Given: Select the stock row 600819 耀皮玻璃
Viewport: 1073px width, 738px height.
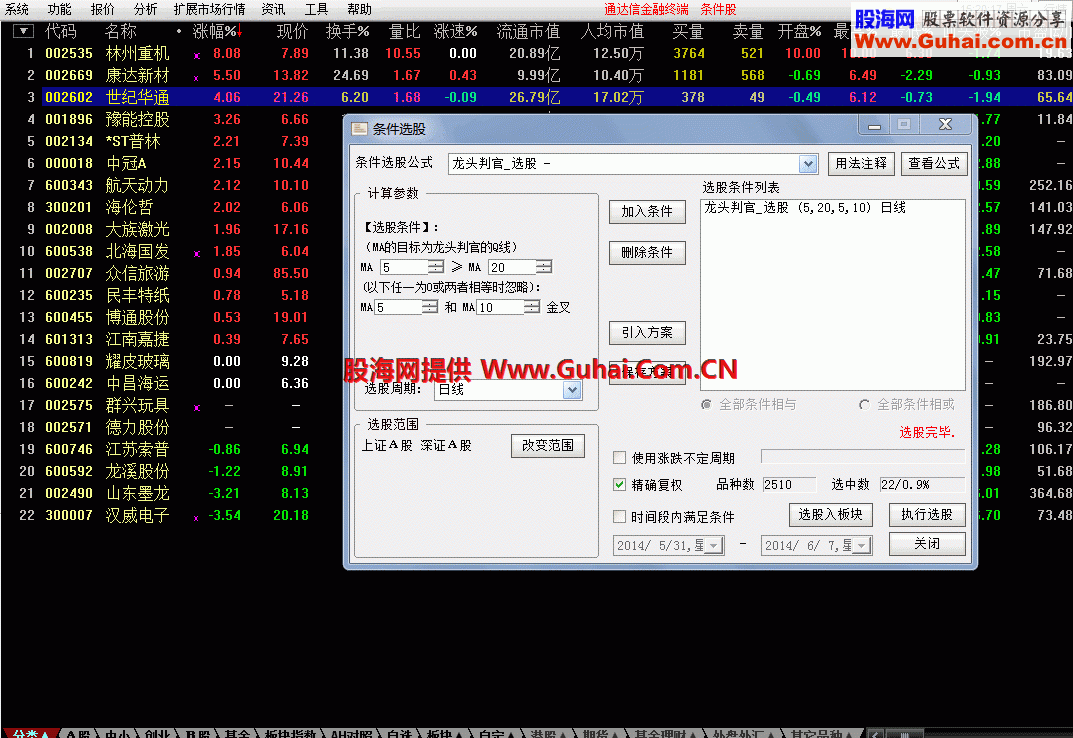Looking at the screenshot, I should (x=171, y=361).
